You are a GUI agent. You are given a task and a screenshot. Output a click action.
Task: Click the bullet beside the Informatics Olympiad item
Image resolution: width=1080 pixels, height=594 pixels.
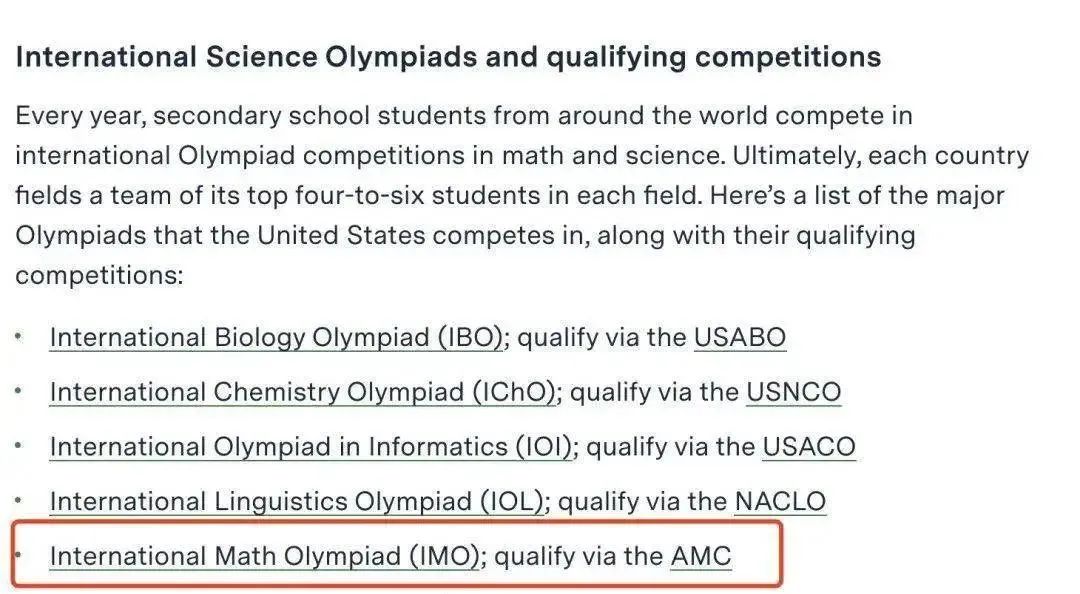[19, 446]
